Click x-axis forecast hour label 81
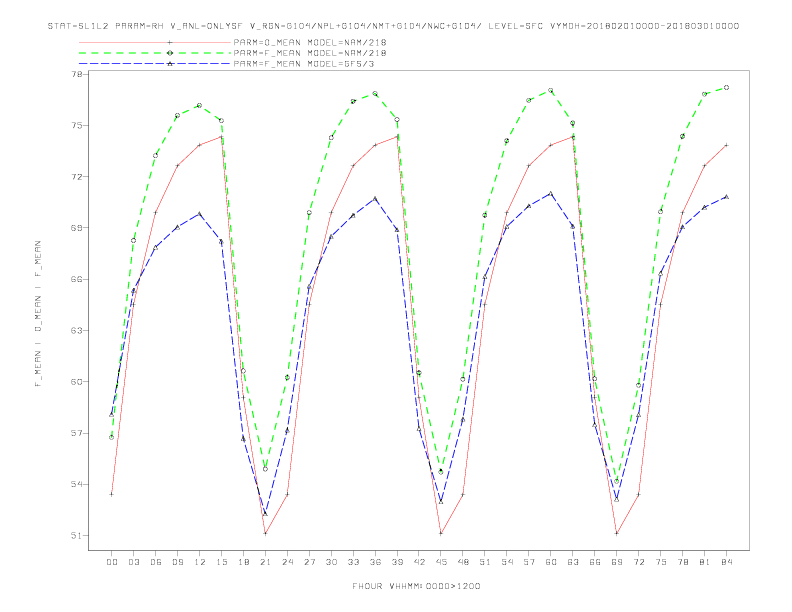792x612 pixels. click(x=705, y=562)
